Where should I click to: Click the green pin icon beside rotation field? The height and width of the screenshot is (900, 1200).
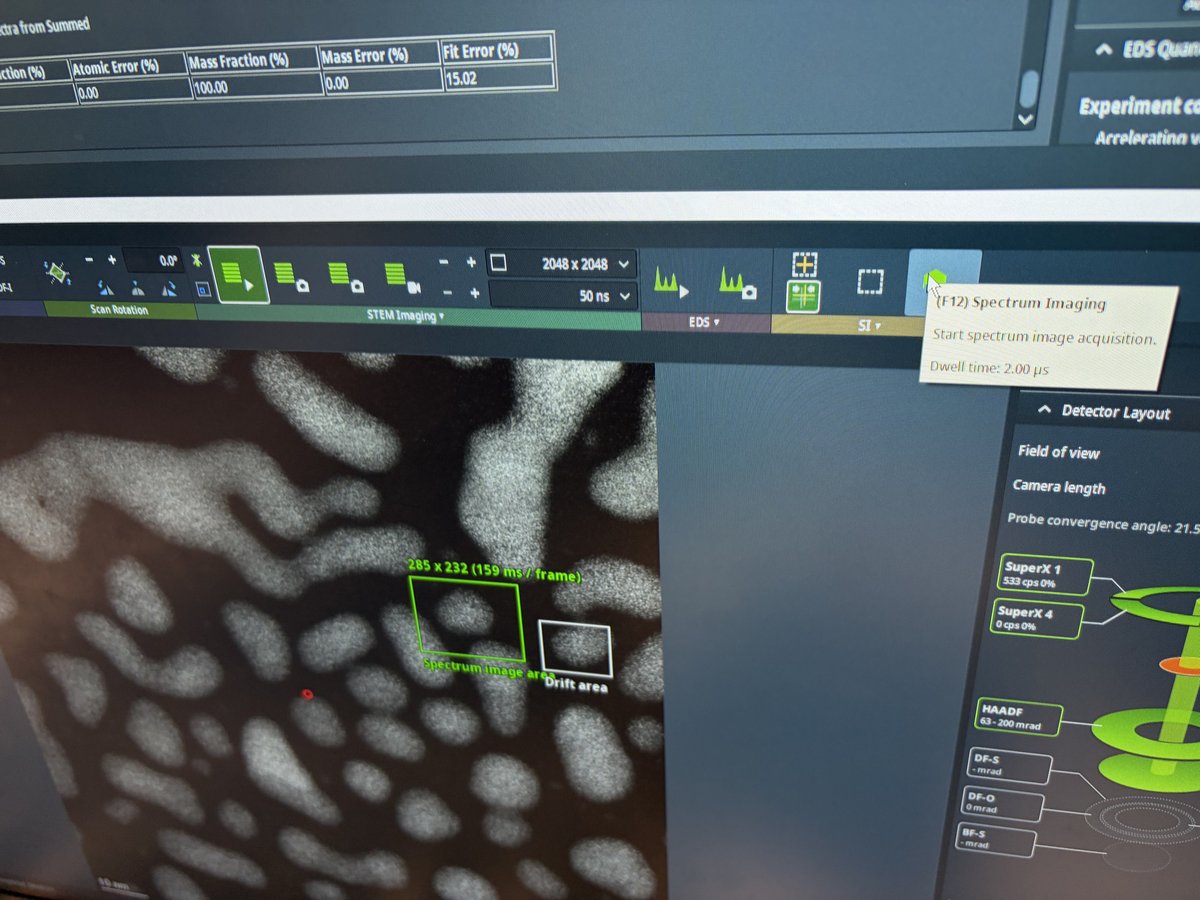point(197,261)
